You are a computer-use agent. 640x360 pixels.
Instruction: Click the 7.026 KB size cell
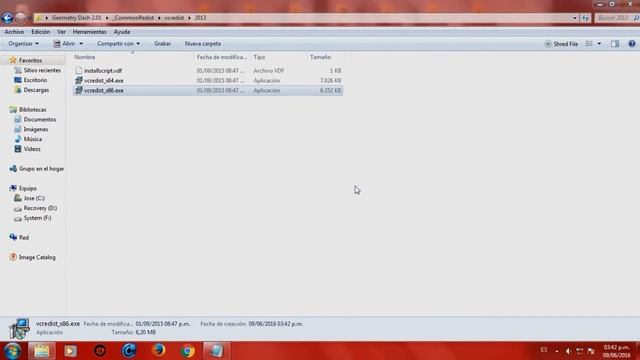(x=330, y=80)
